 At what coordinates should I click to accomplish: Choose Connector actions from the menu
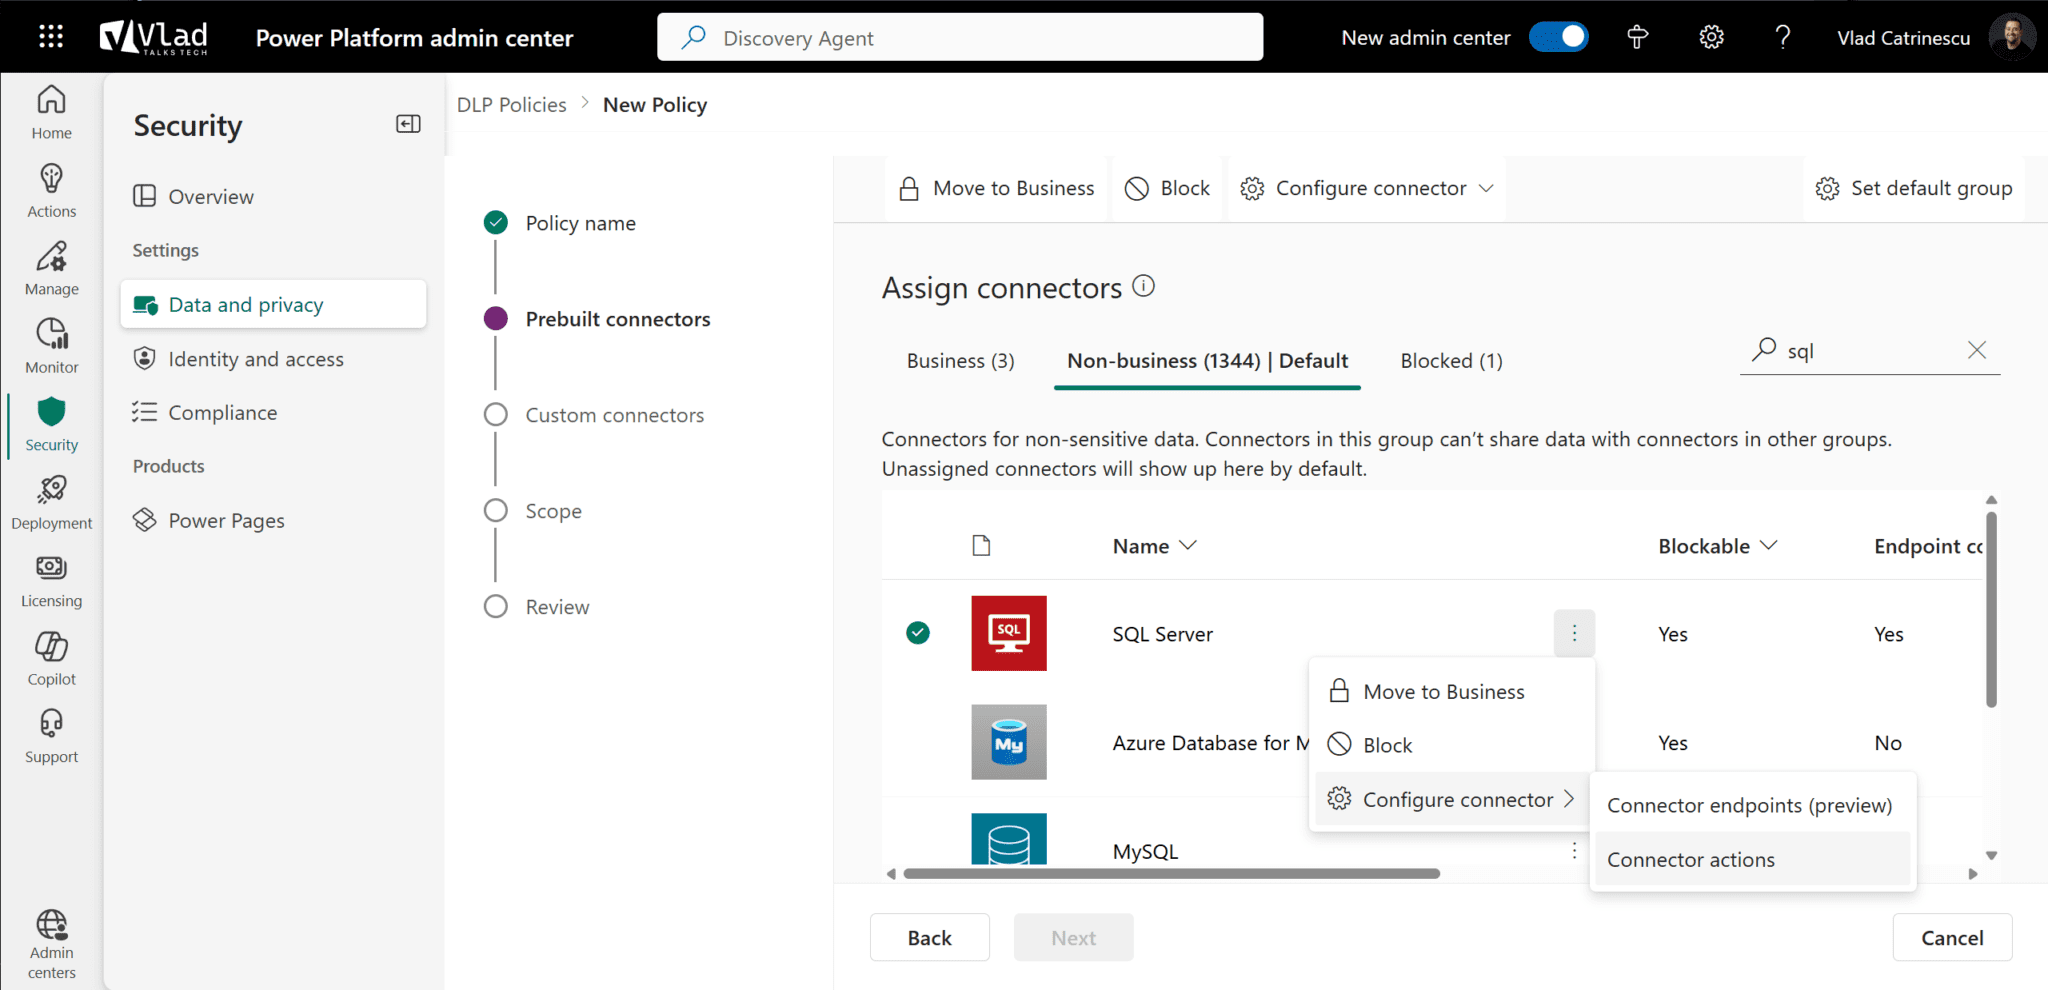[1690, 859]
